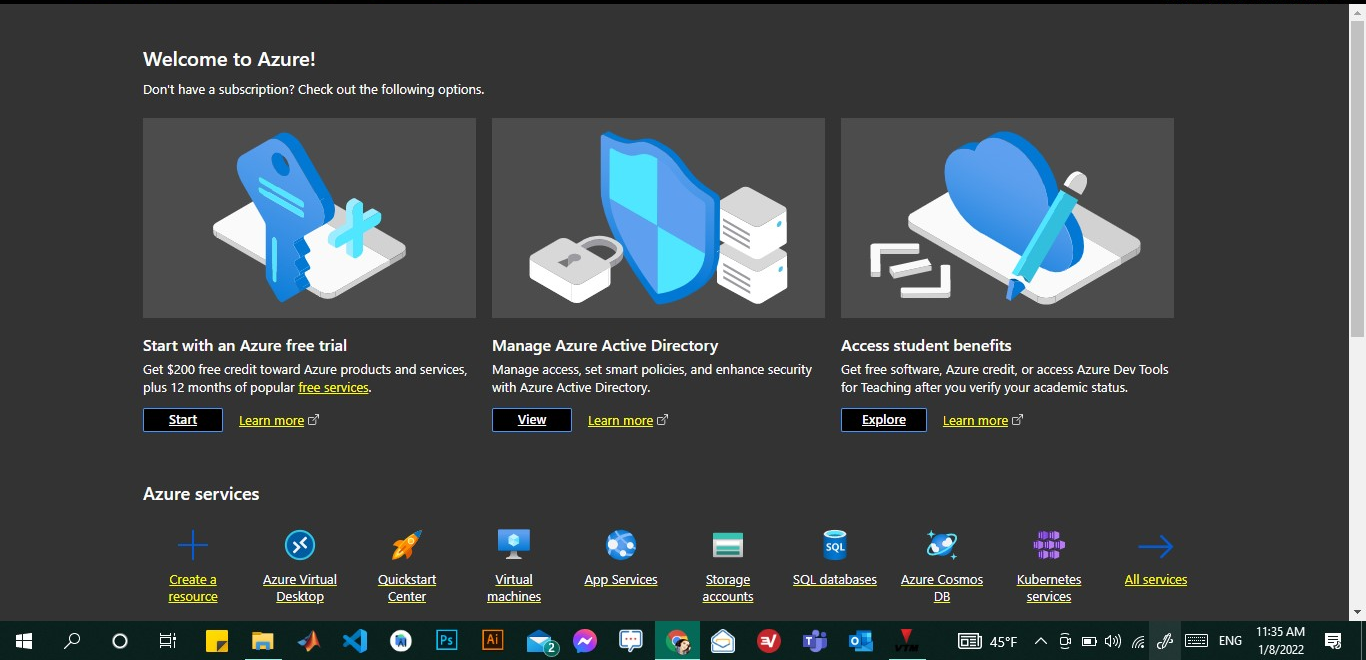This screenshot has width=1366, height=660.
Task: Open File Explorer from the taskbar
Action: point(262,641)
